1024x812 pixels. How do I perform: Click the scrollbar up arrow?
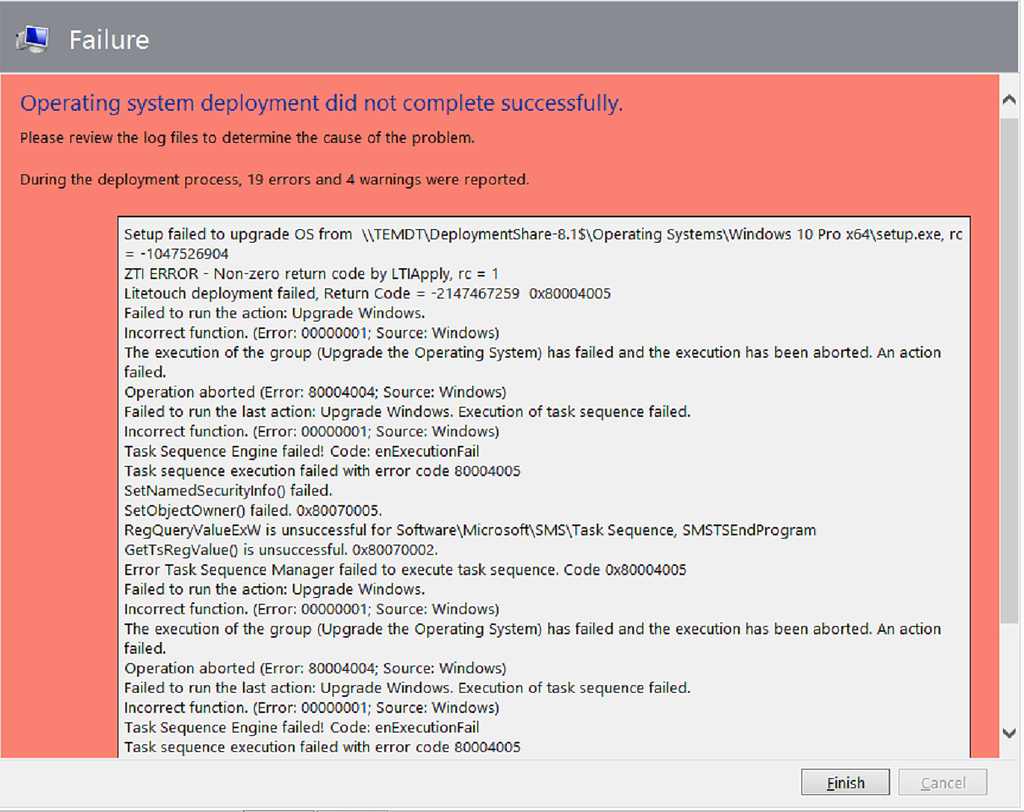click(1009, 98)
